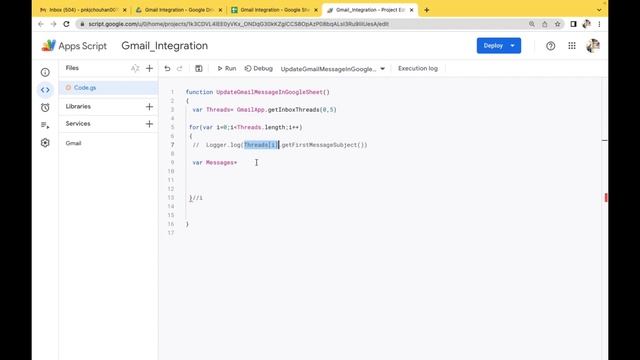Toggle the browser side panel
This screenshot has width=640, height=360.
573,24
